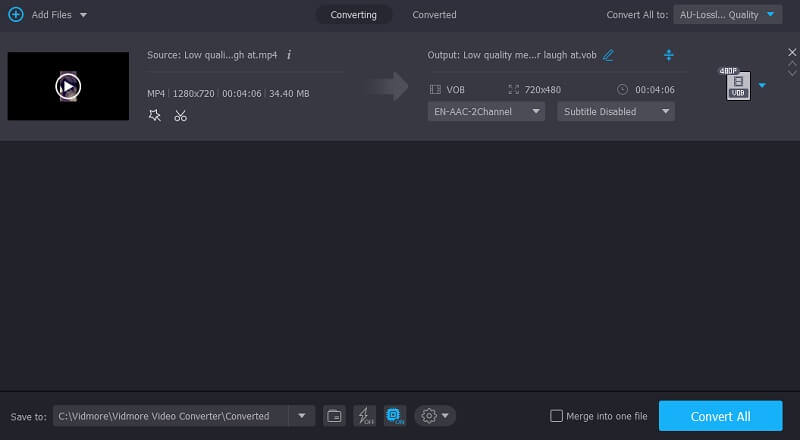The image size is (800, 440).
Task: Click the Add Files plus icon
Action: click(x=15, y=15)
